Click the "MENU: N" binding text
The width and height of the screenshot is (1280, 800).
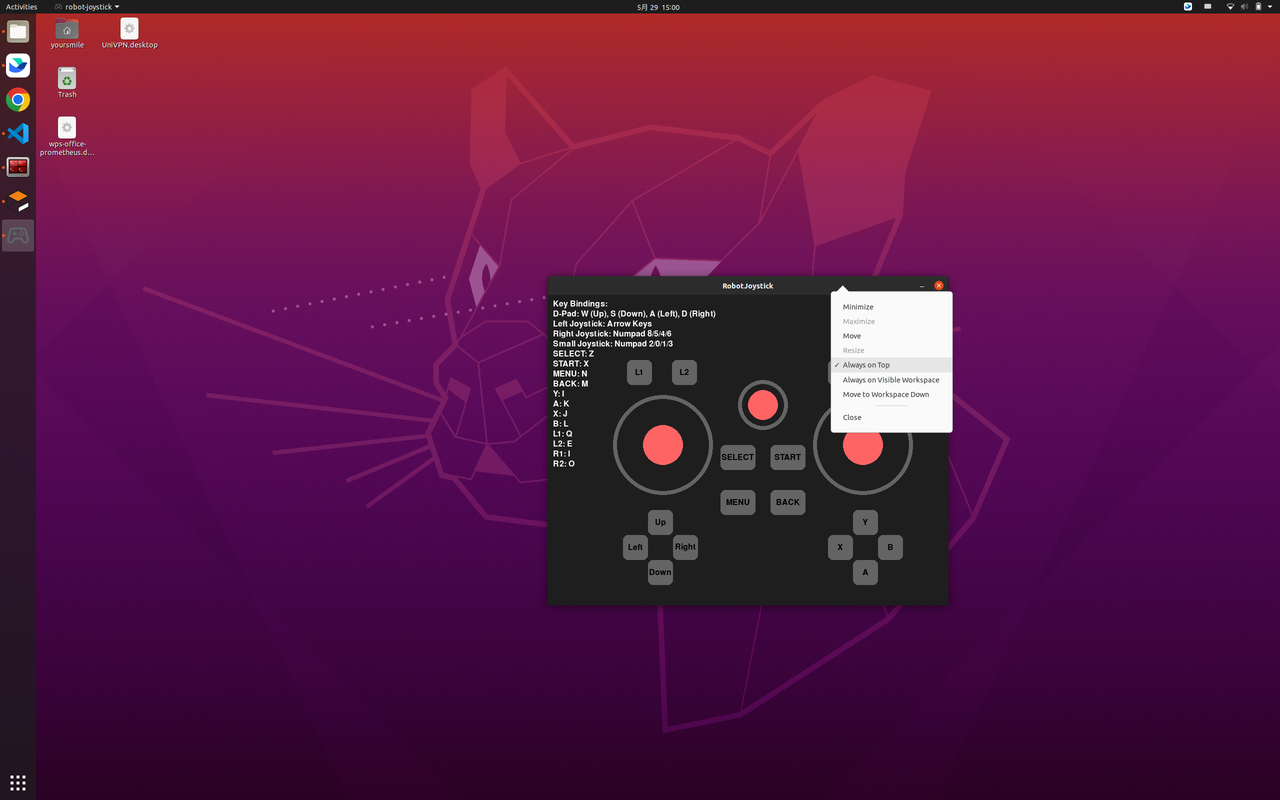click(x=570, y=374)
